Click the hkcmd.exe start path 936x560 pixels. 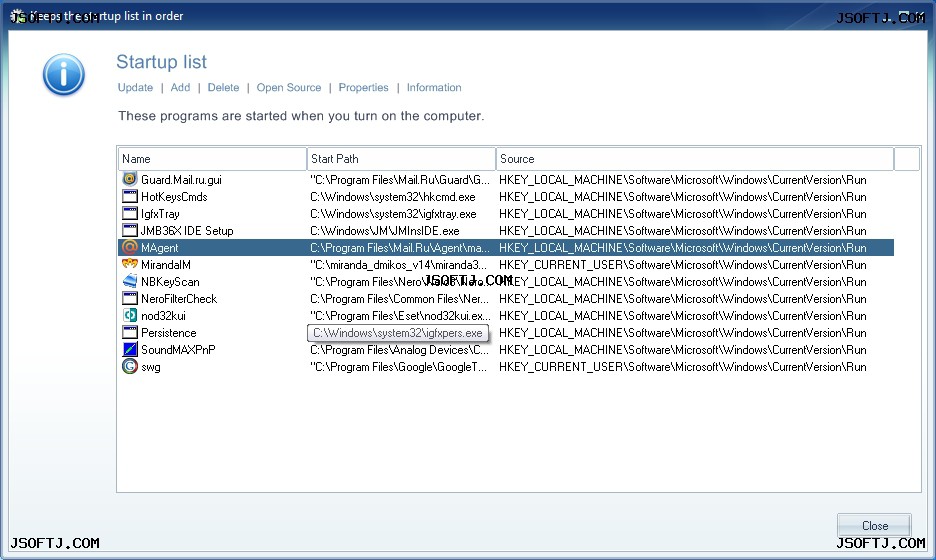pyautogui.click(x=393, y=196)
